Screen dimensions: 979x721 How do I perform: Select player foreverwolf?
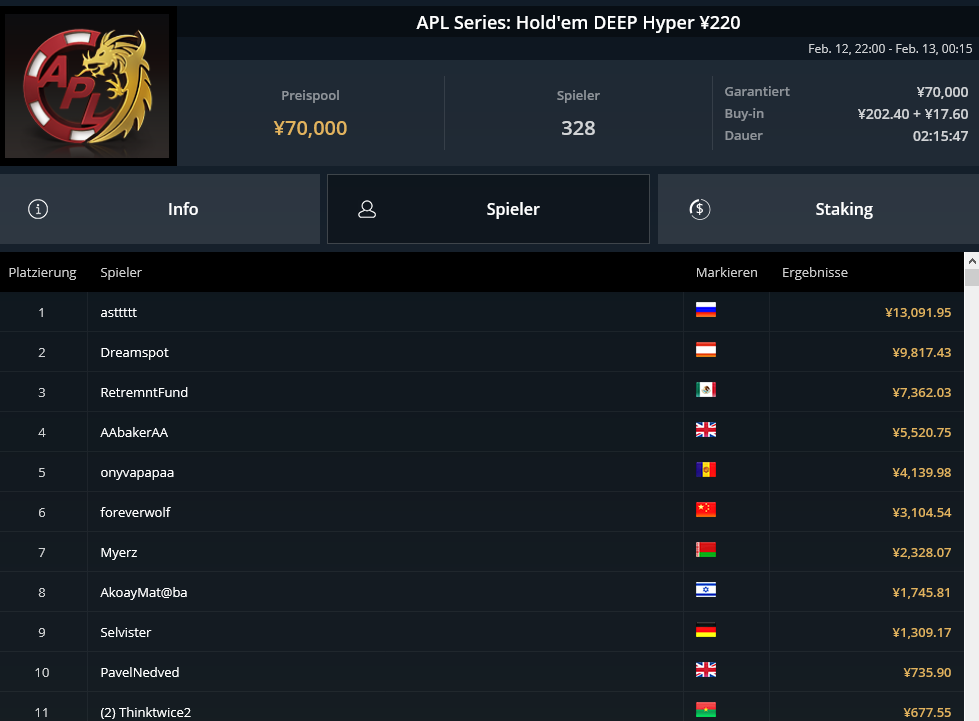pyautogui.click(x=135, y=513)
